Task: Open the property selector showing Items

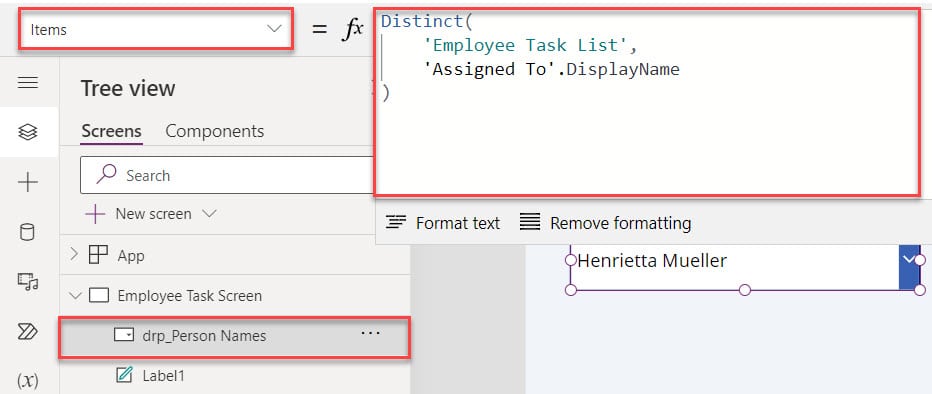Action: [x=156, y=29]
